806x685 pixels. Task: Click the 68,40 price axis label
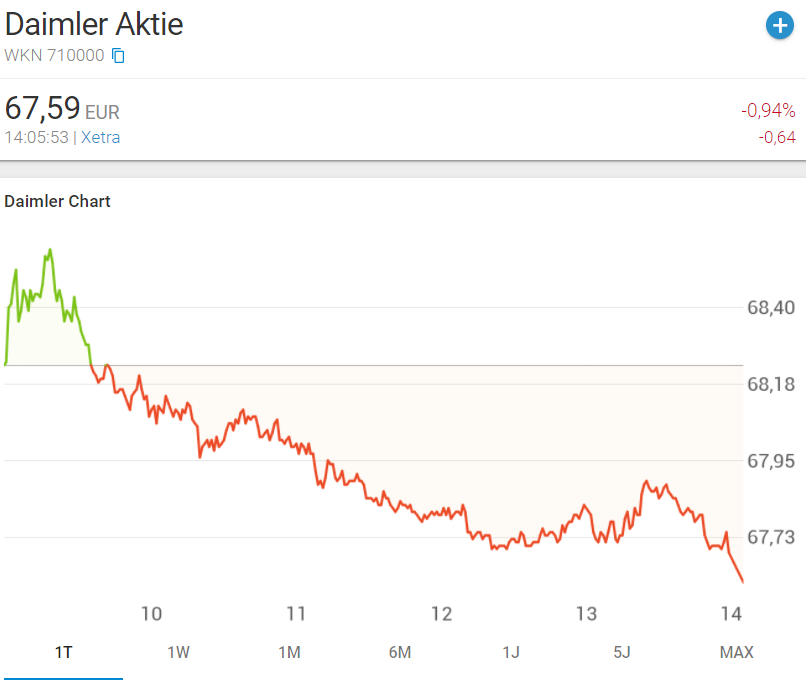[771, 308]
